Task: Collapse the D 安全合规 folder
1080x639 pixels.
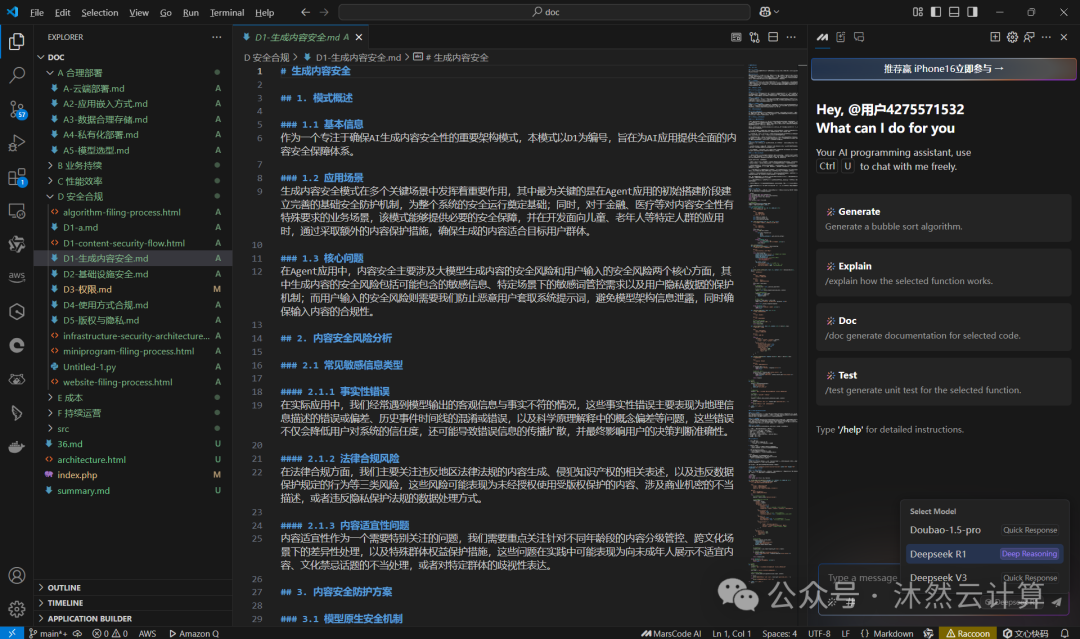Action: (x=134, y=196)
